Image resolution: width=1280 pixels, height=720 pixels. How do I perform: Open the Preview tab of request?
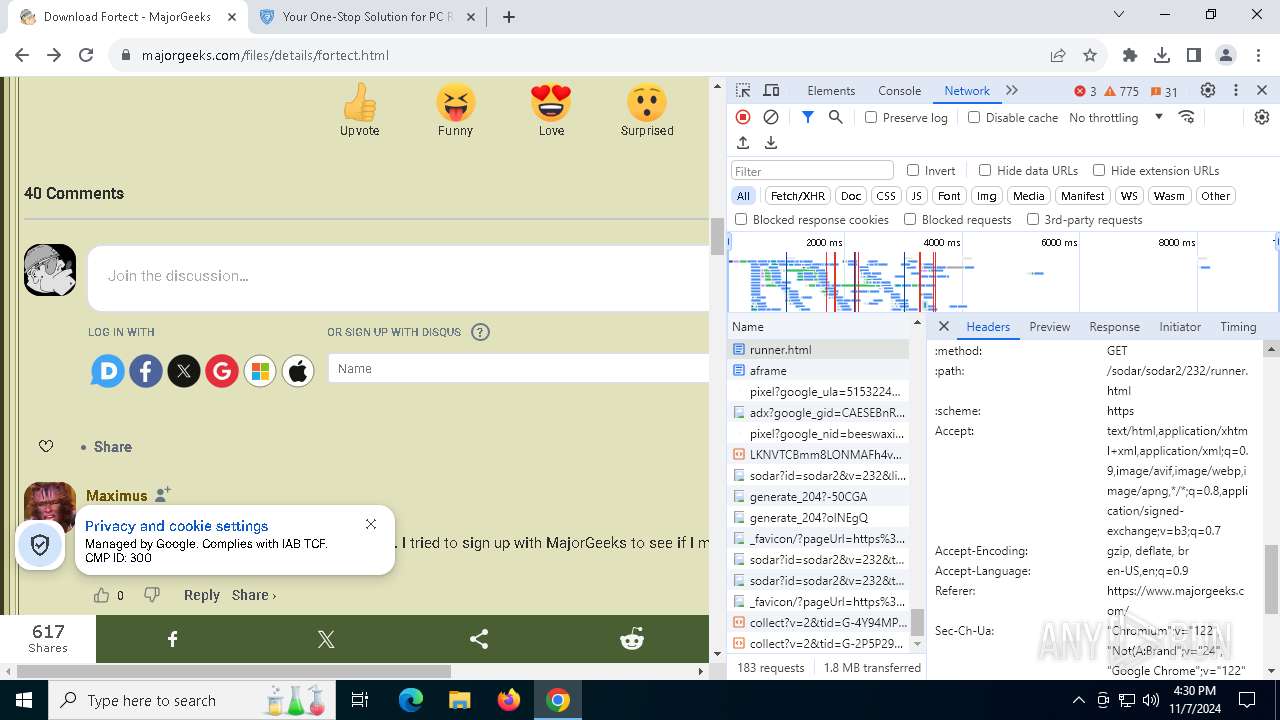pyautogui.click(x=1049, y=327)
